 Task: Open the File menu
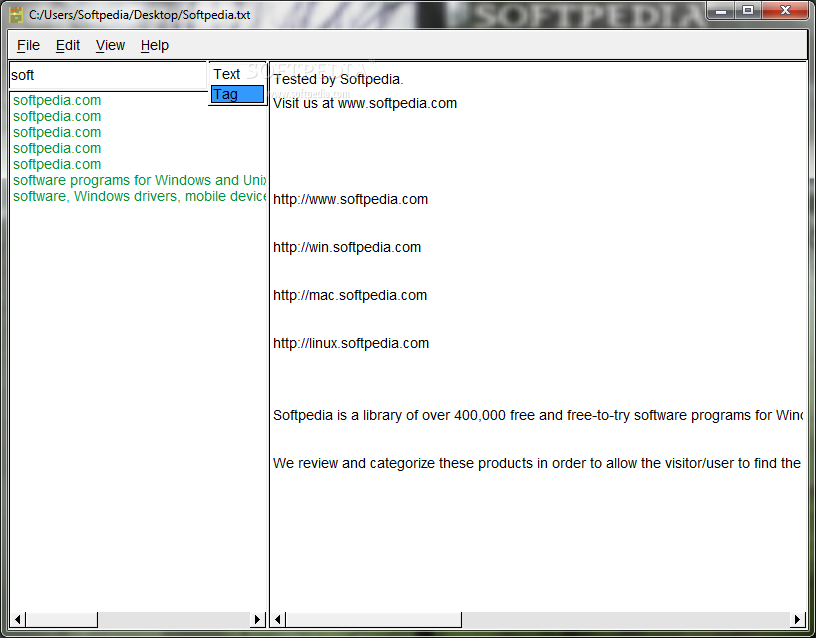28,45
